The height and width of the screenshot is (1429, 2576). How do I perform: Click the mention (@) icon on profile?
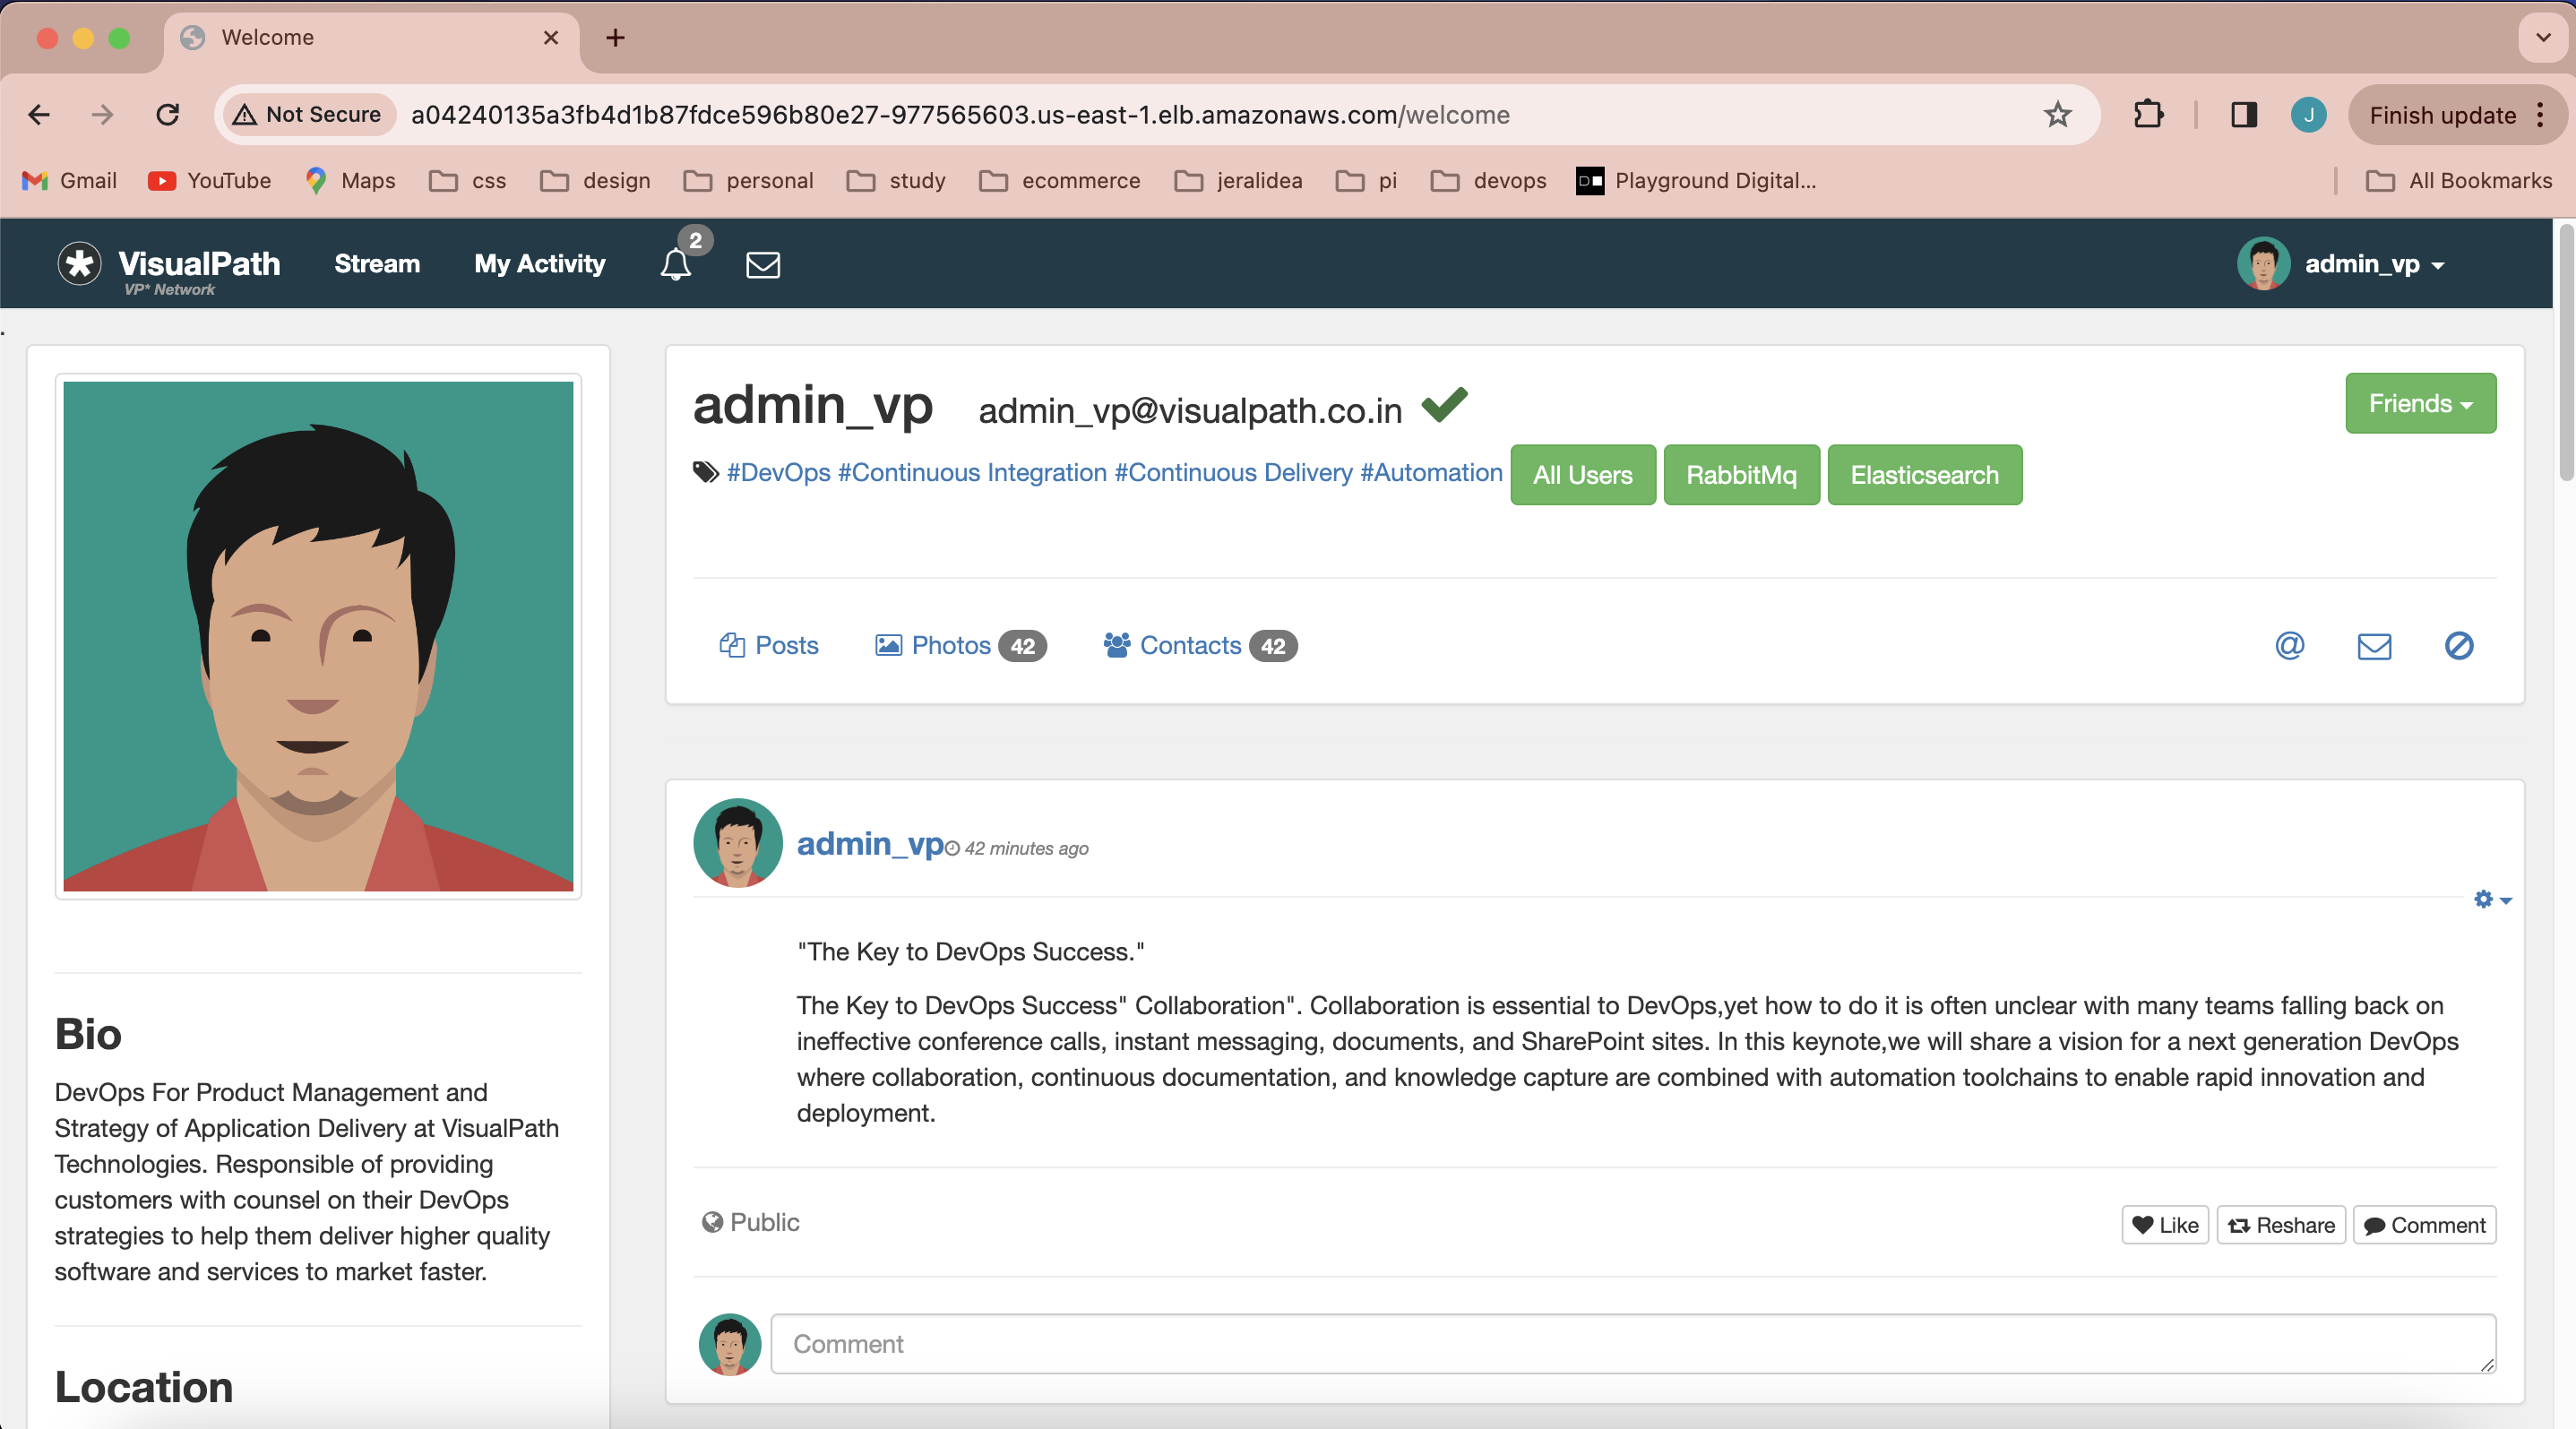point(2291,644)
